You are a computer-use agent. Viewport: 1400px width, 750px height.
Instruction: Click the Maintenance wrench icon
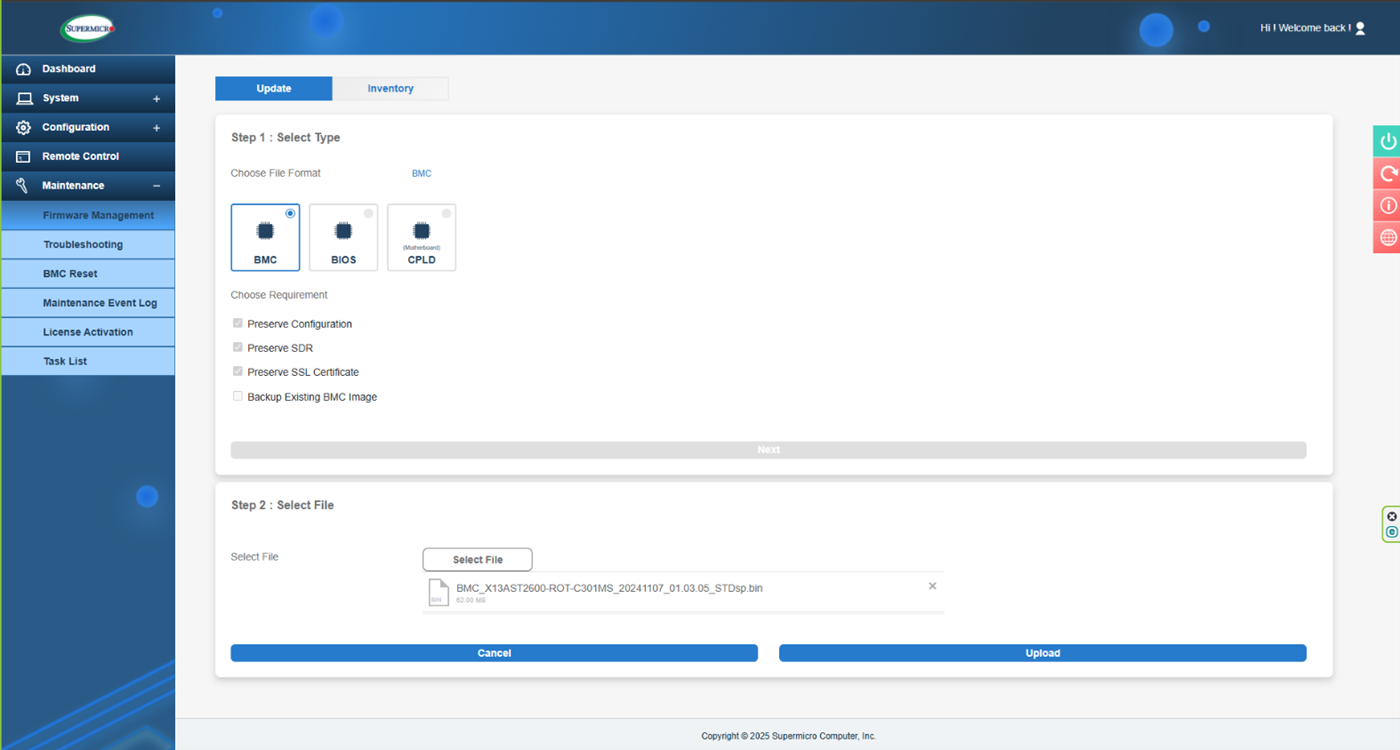[23, 186]
